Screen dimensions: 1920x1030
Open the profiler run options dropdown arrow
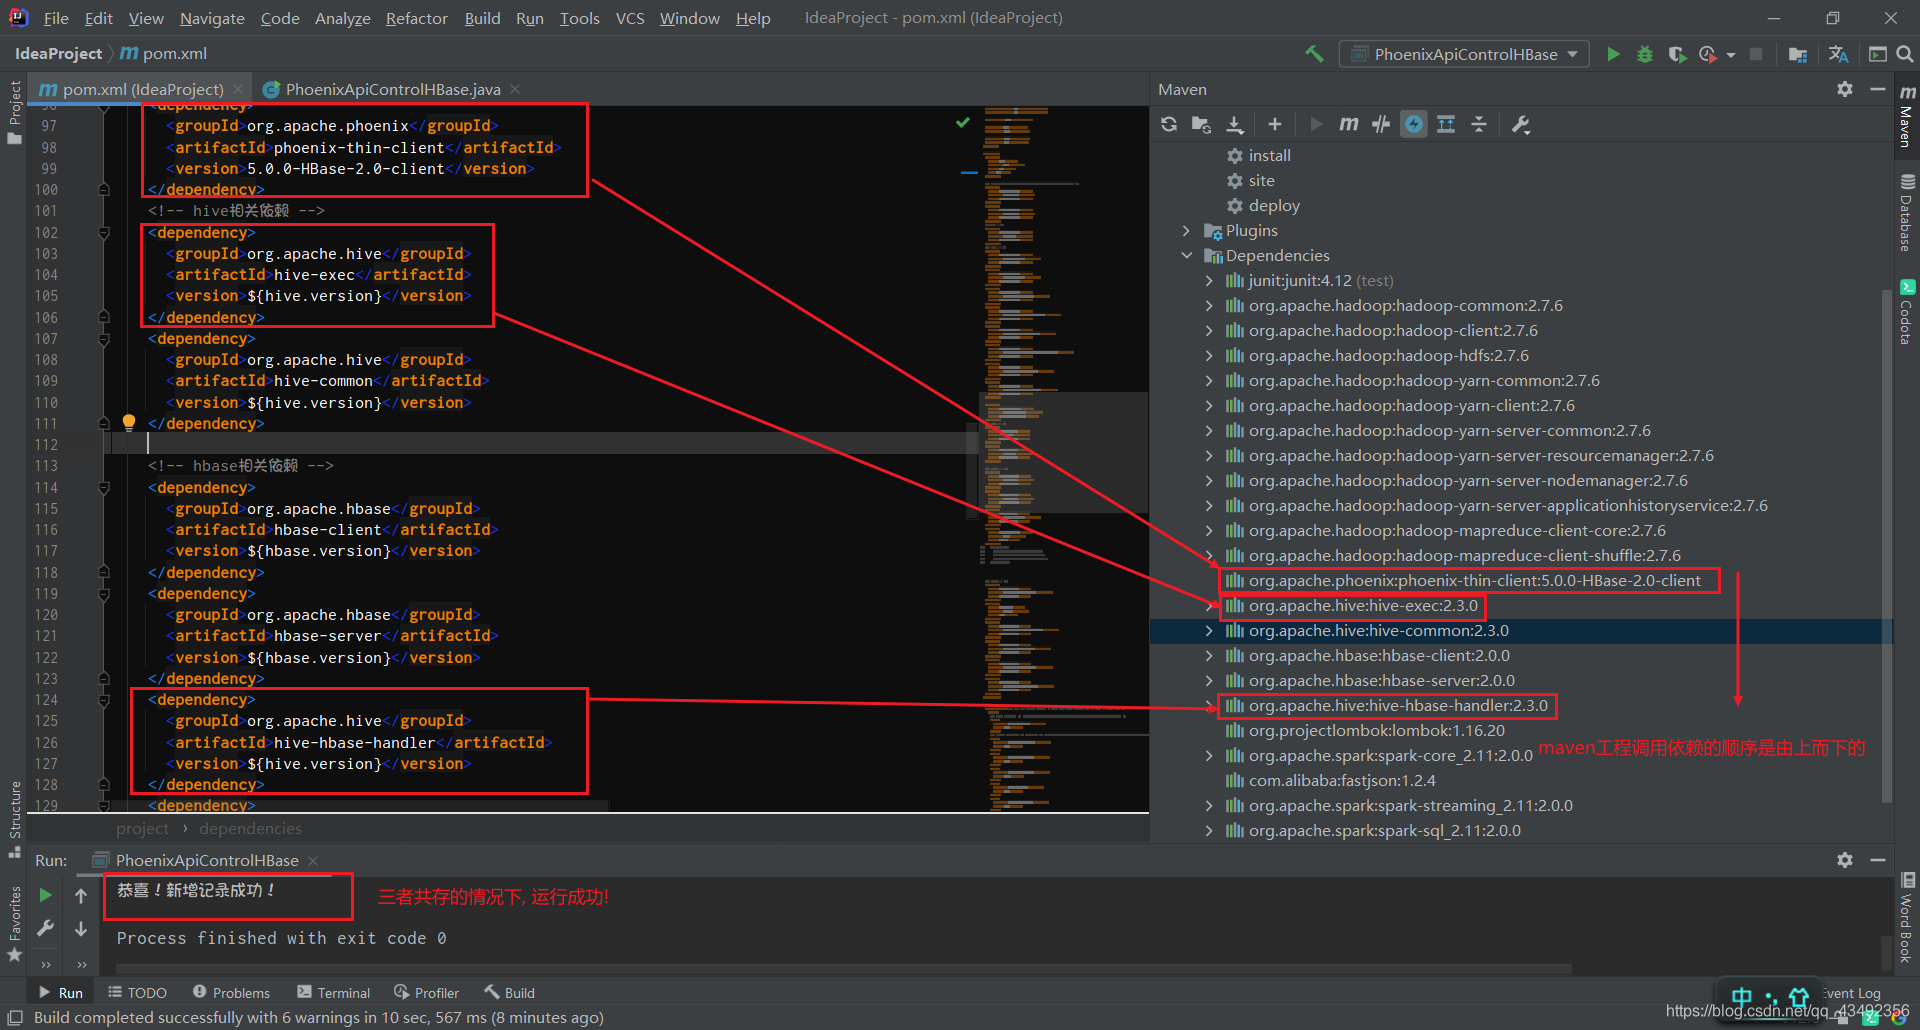tap(1730, 55)
